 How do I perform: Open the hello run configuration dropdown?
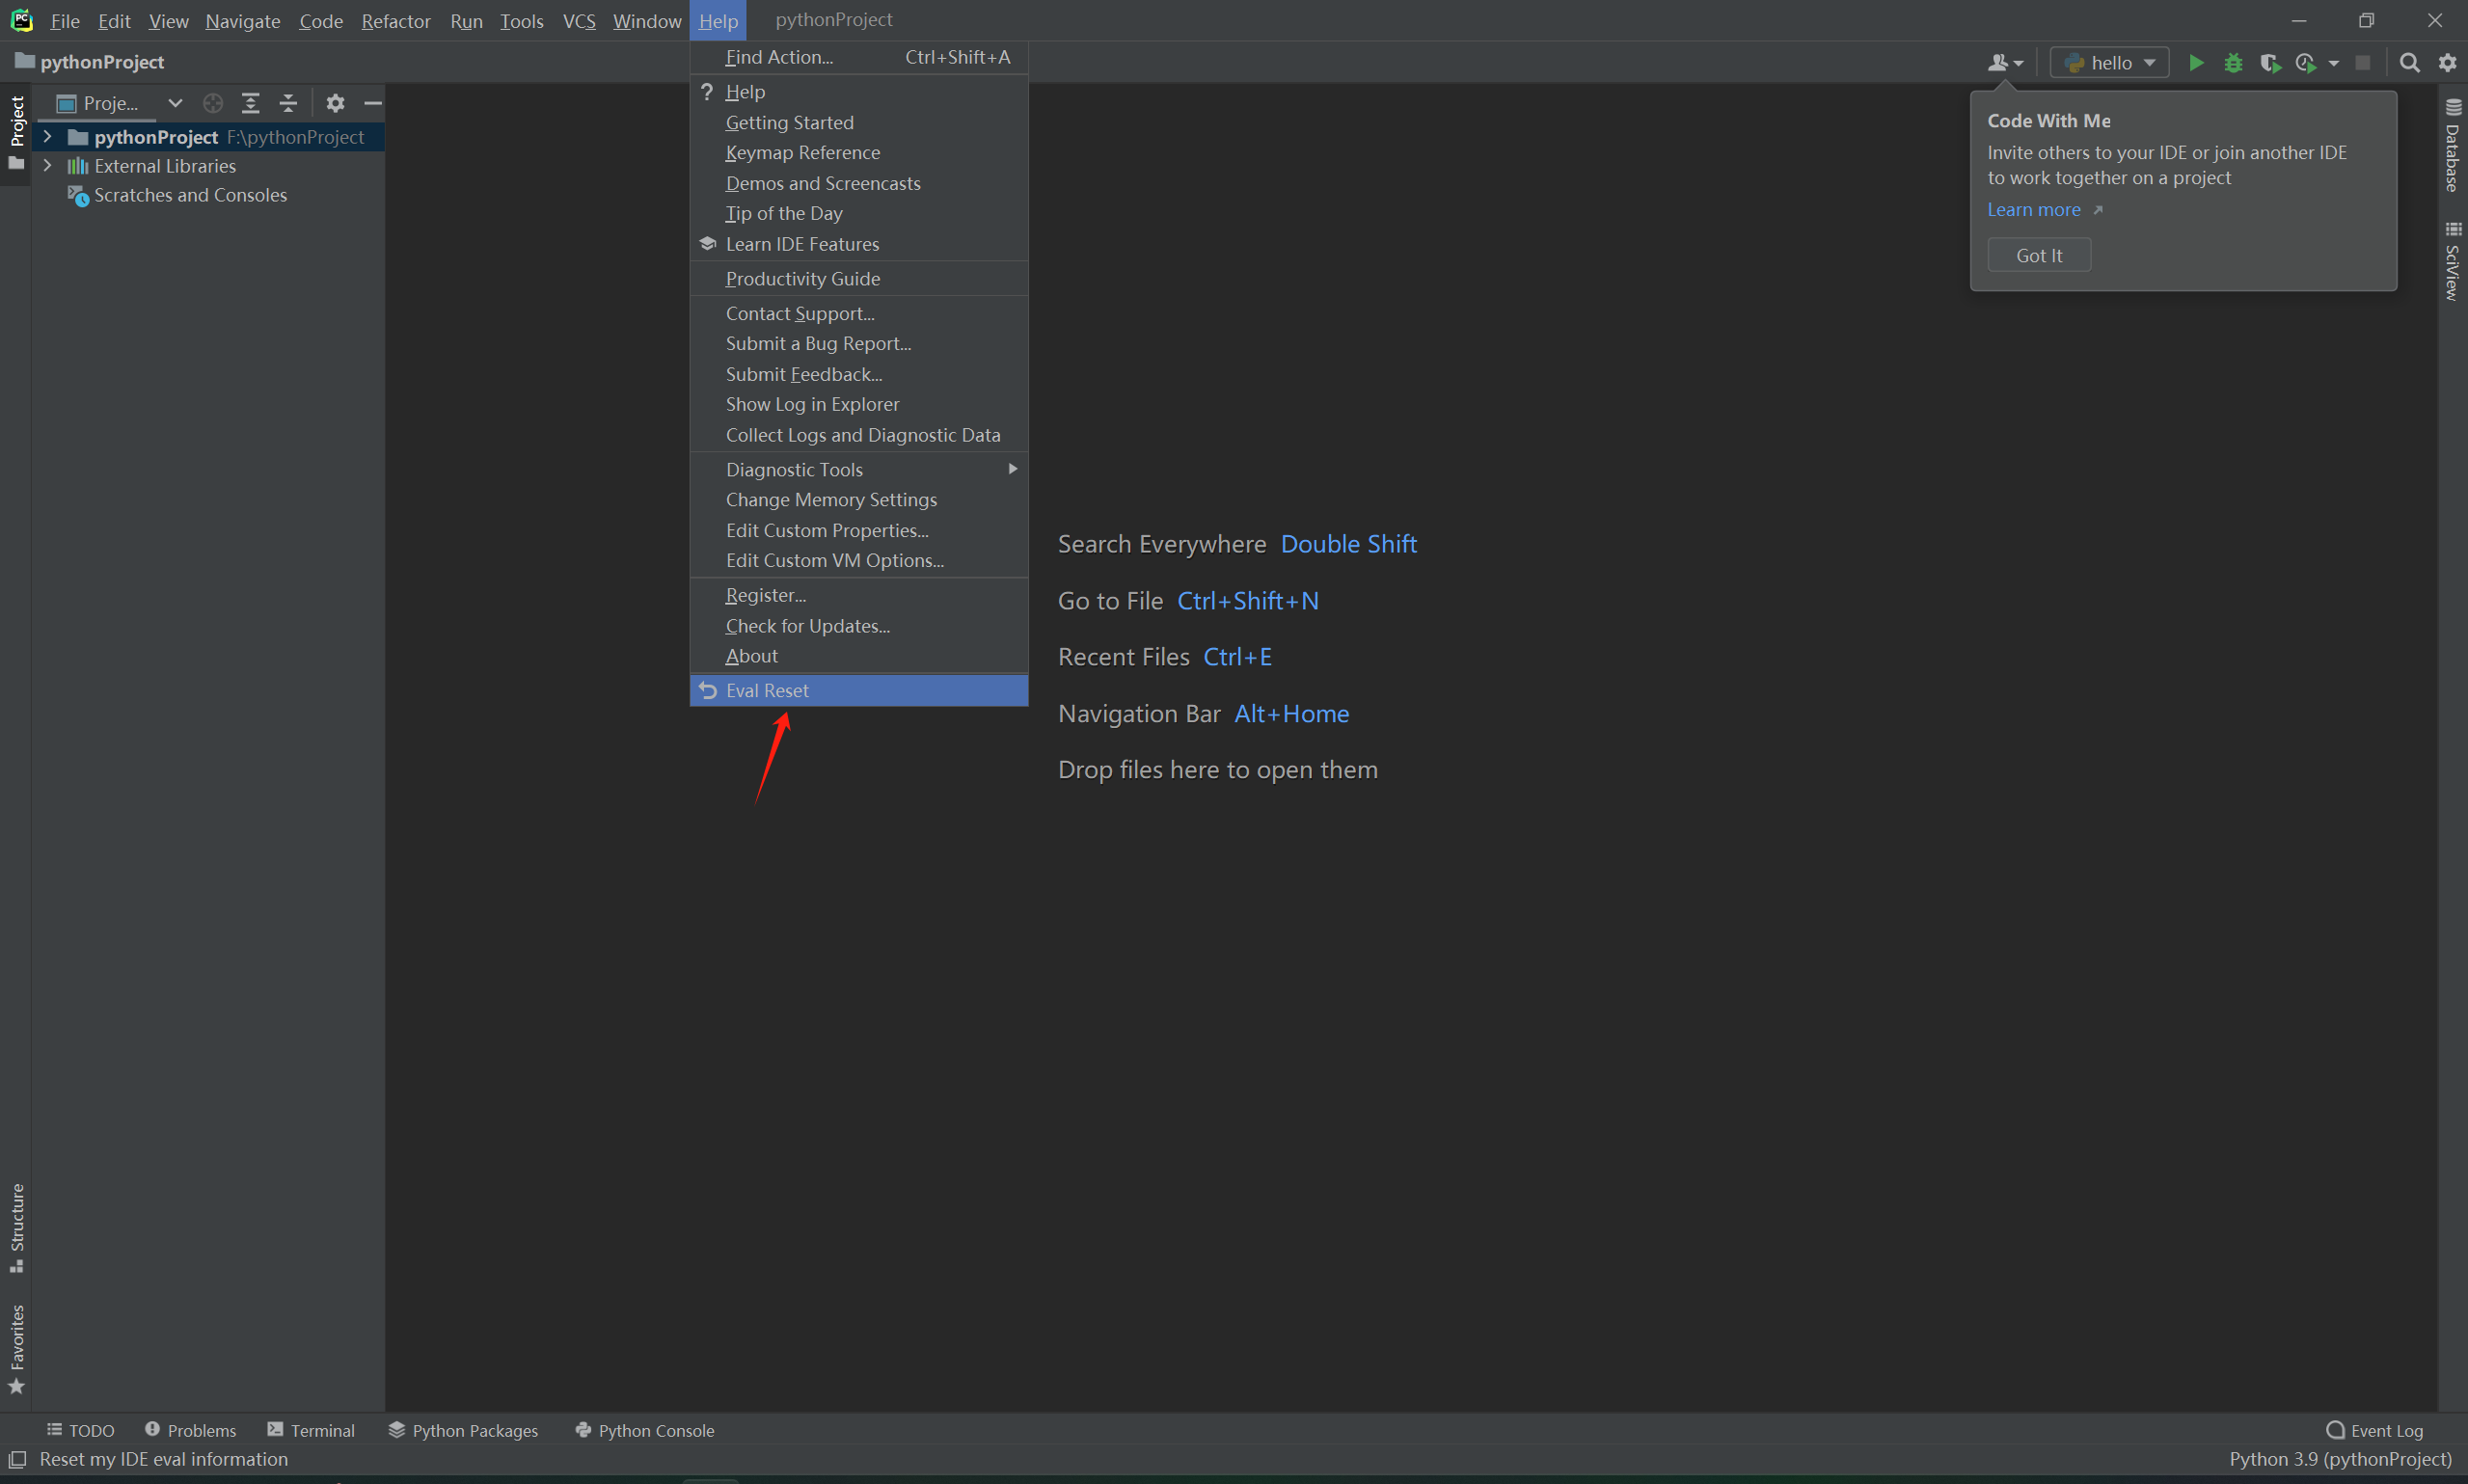[x=2110, y=63]
